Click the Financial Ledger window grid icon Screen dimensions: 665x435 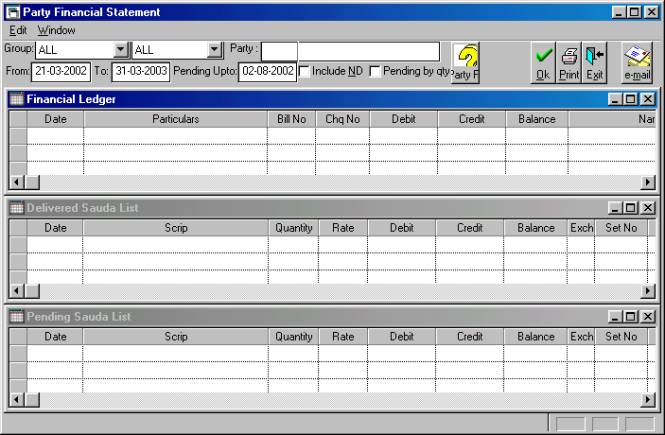pos(16,99)
